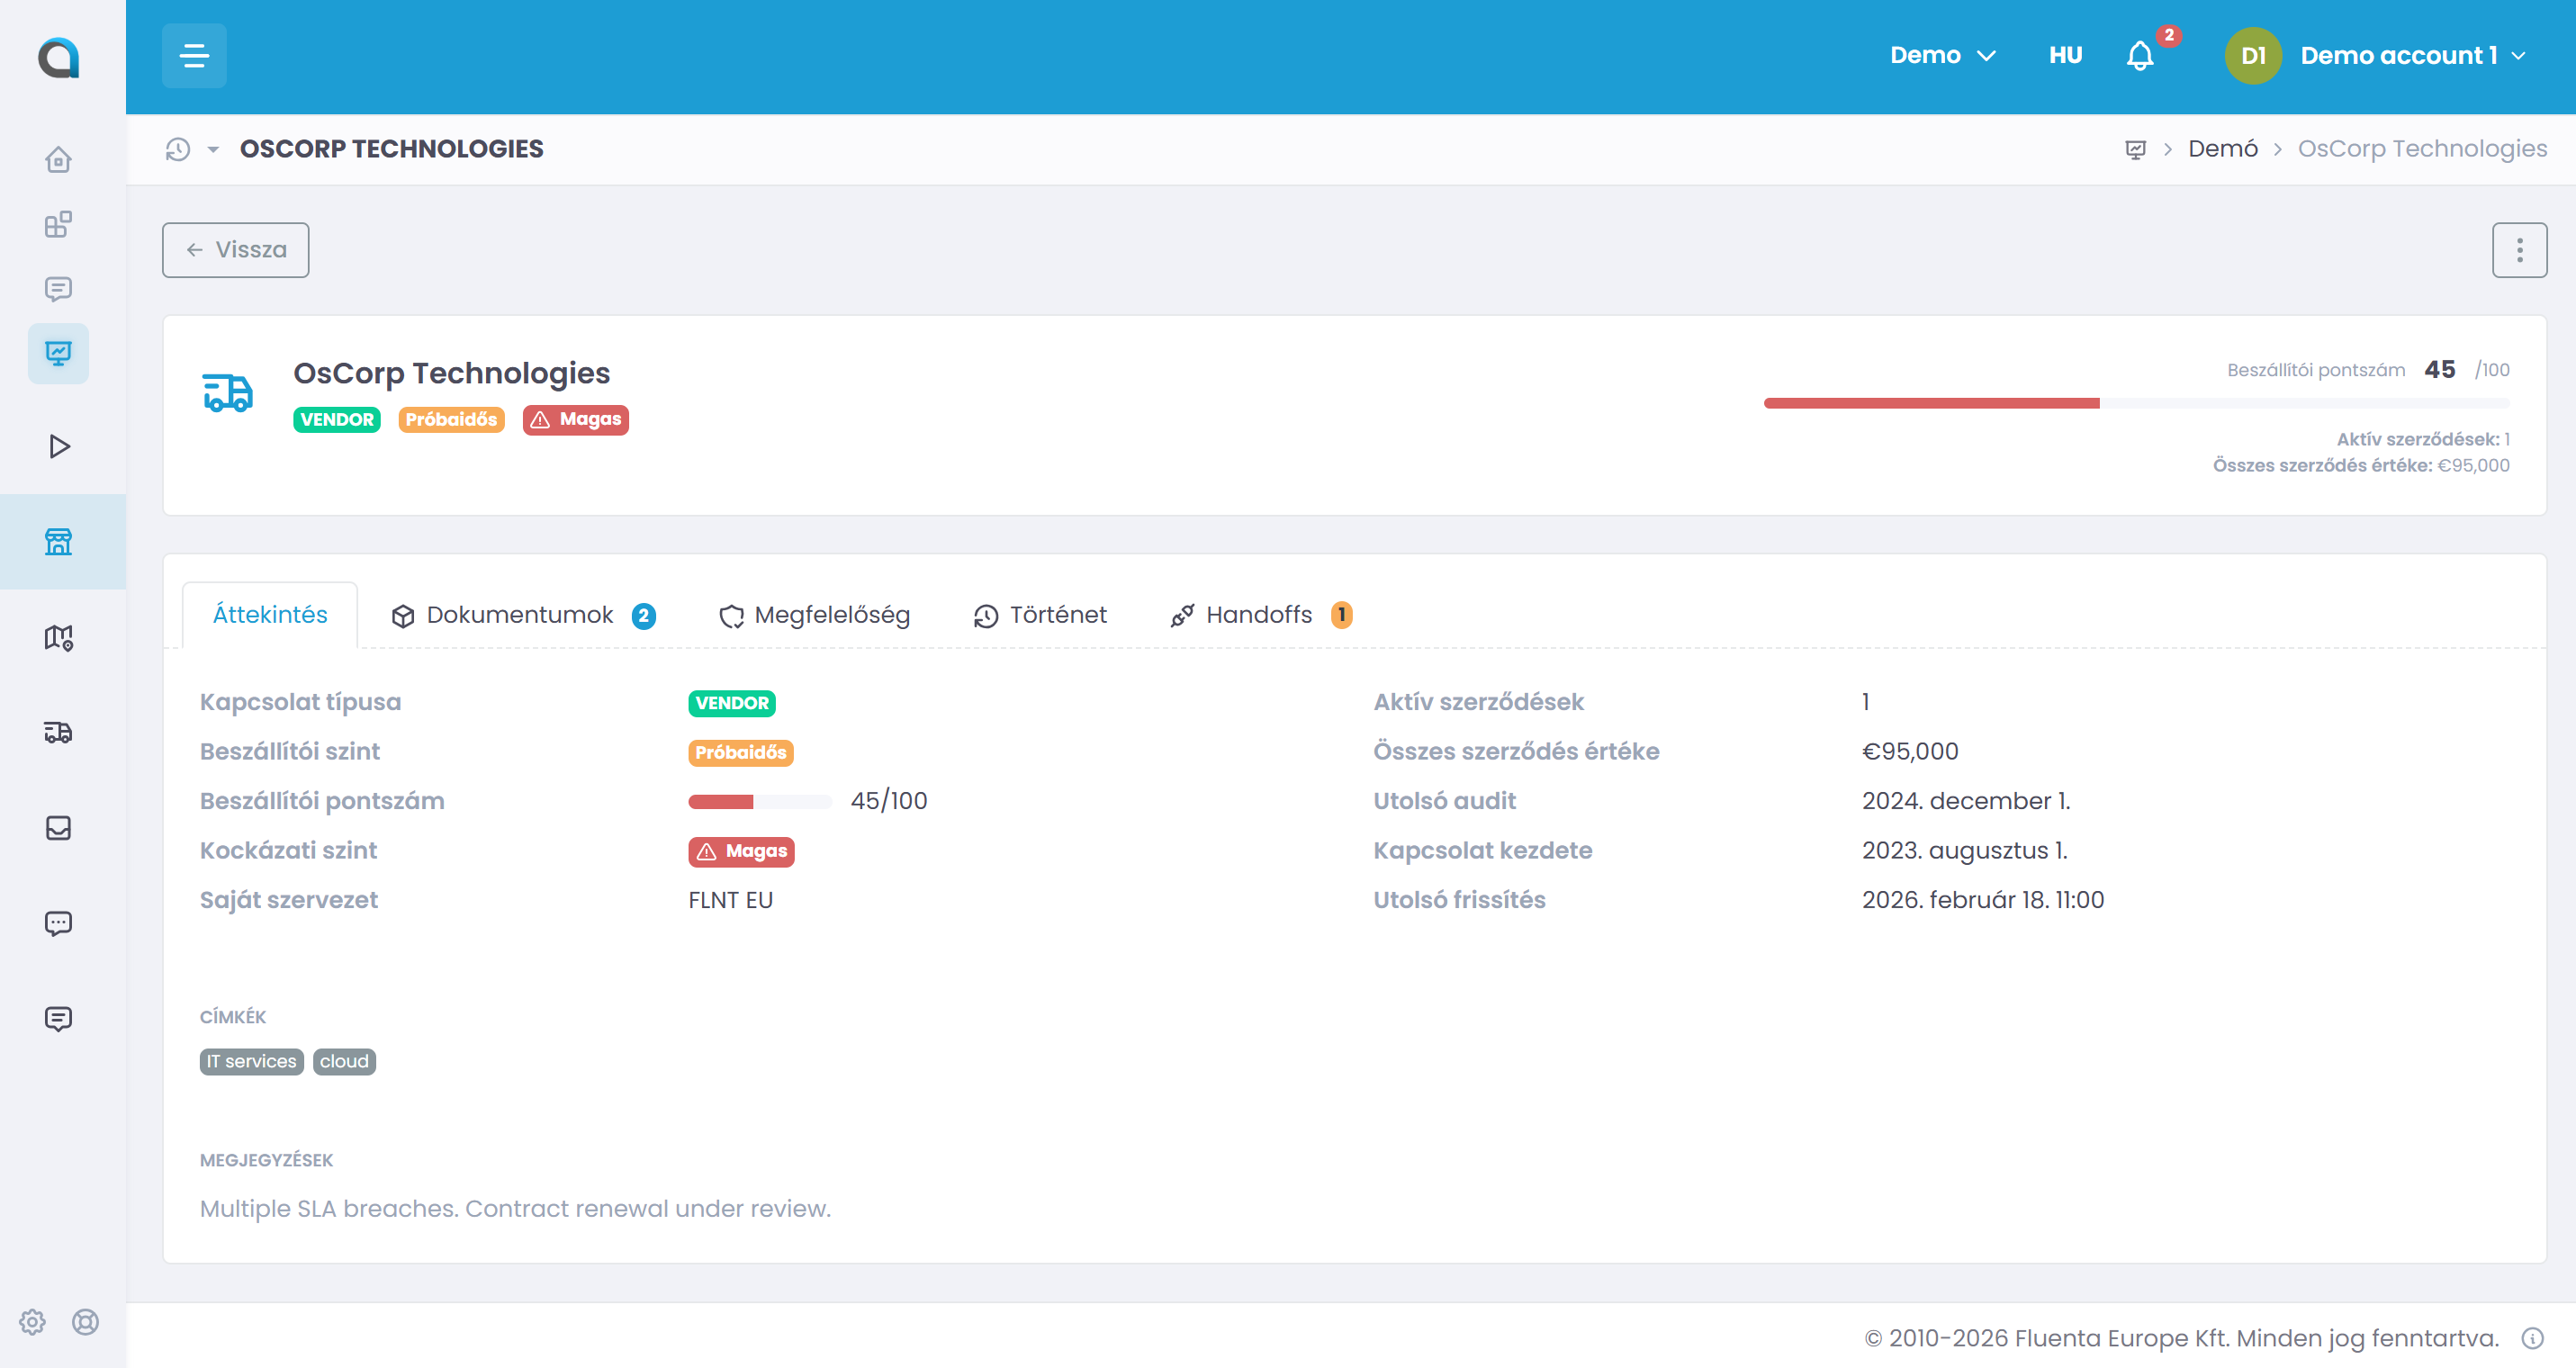Open the chat message sidebar icon below widgets

[58, 289]
